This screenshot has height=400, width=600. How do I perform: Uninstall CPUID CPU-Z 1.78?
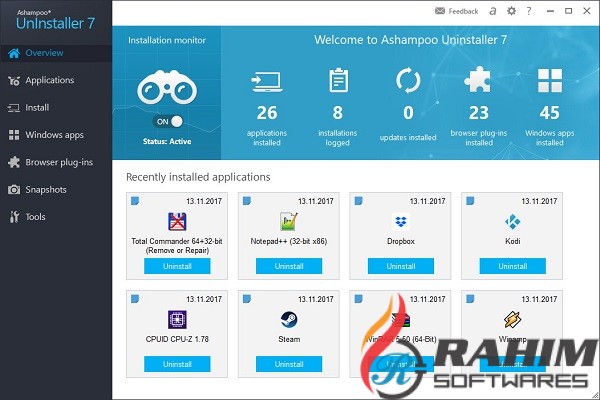click(x=177, y=364)
